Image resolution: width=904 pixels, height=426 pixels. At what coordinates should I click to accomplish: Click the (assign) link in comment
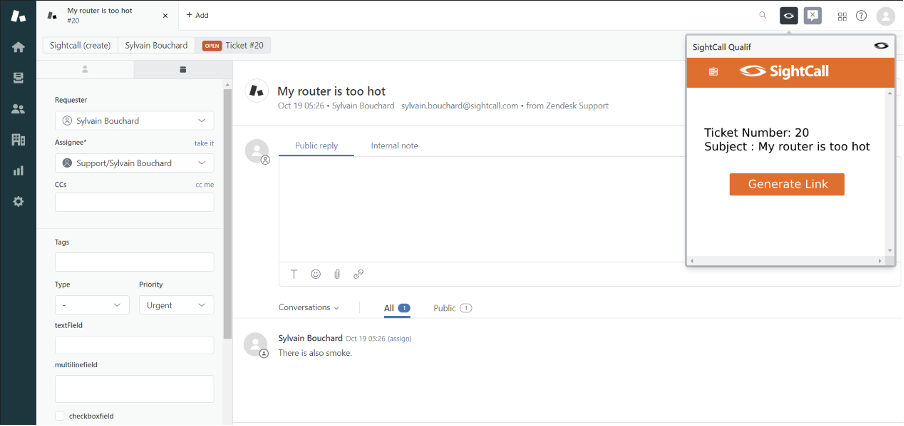(x=400, y=338)
